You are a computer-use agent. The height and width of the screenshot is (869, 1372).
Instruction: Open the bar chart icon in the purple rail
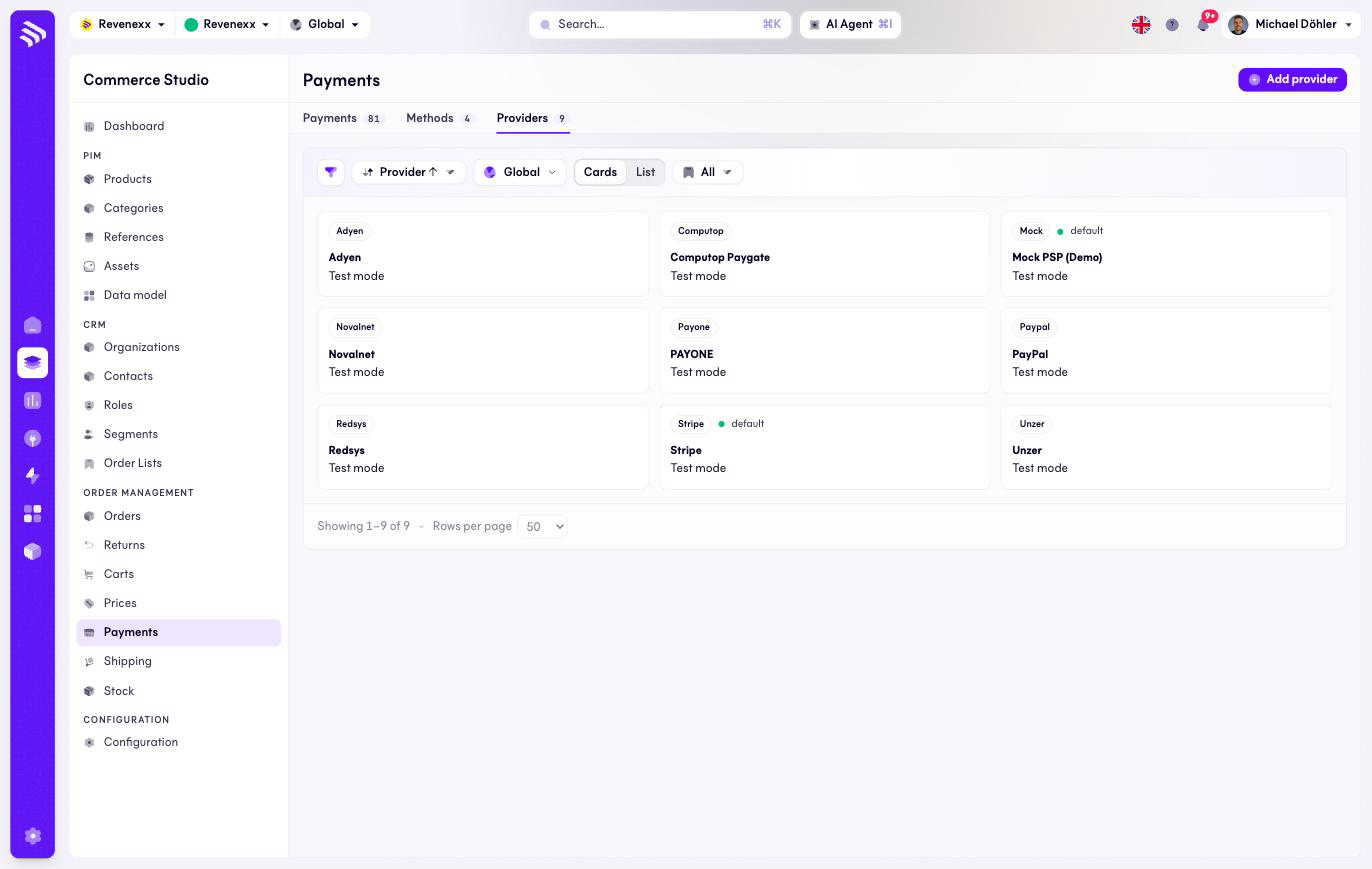(x=32, y=400)
